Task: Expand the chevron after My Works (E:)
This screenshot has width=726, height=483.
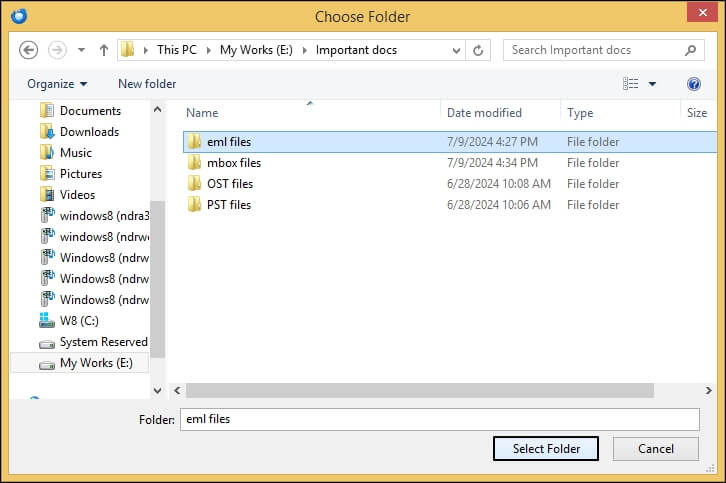Action: tap(305, 50)
